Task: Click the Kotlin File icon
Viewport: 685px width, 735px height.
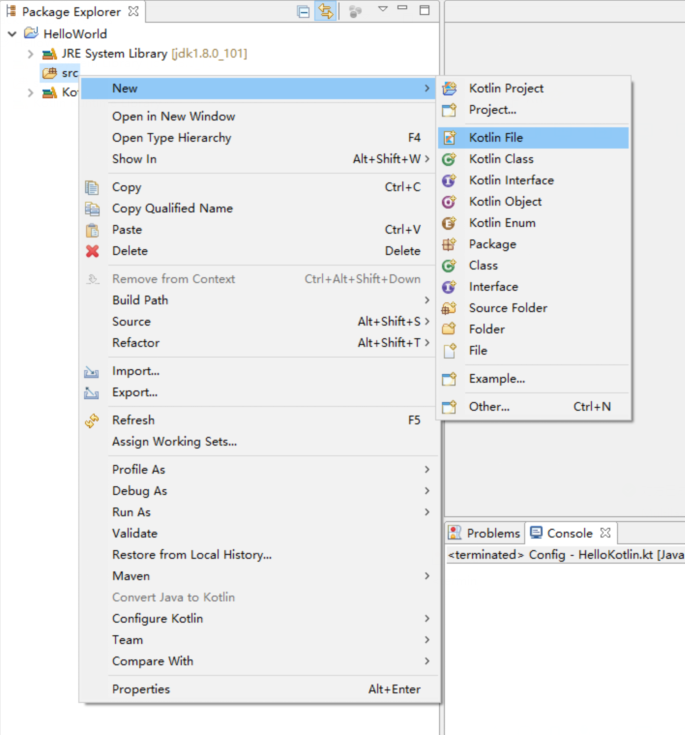Action: click(449, 138)
